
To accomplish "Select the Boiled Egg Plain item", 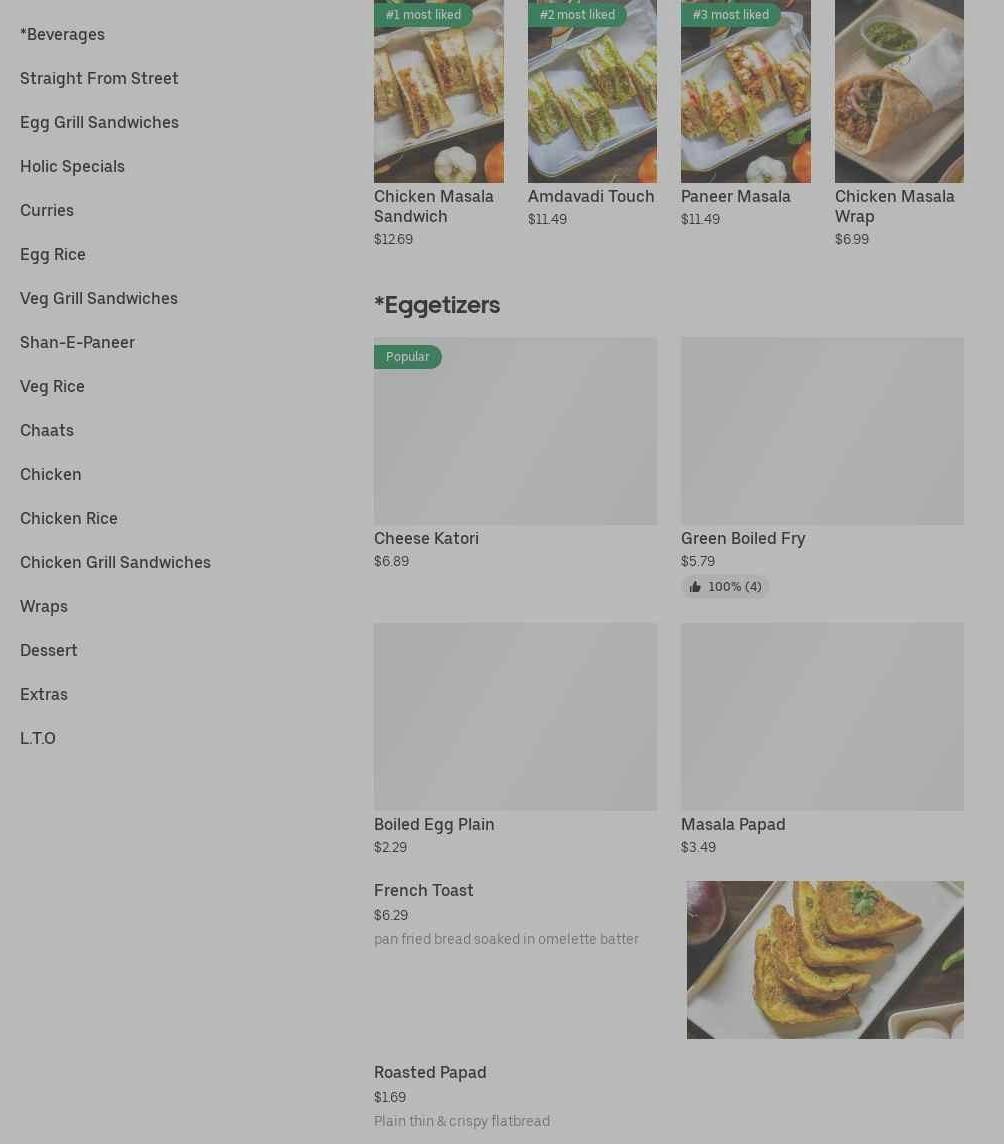I will tap(515, 738).
